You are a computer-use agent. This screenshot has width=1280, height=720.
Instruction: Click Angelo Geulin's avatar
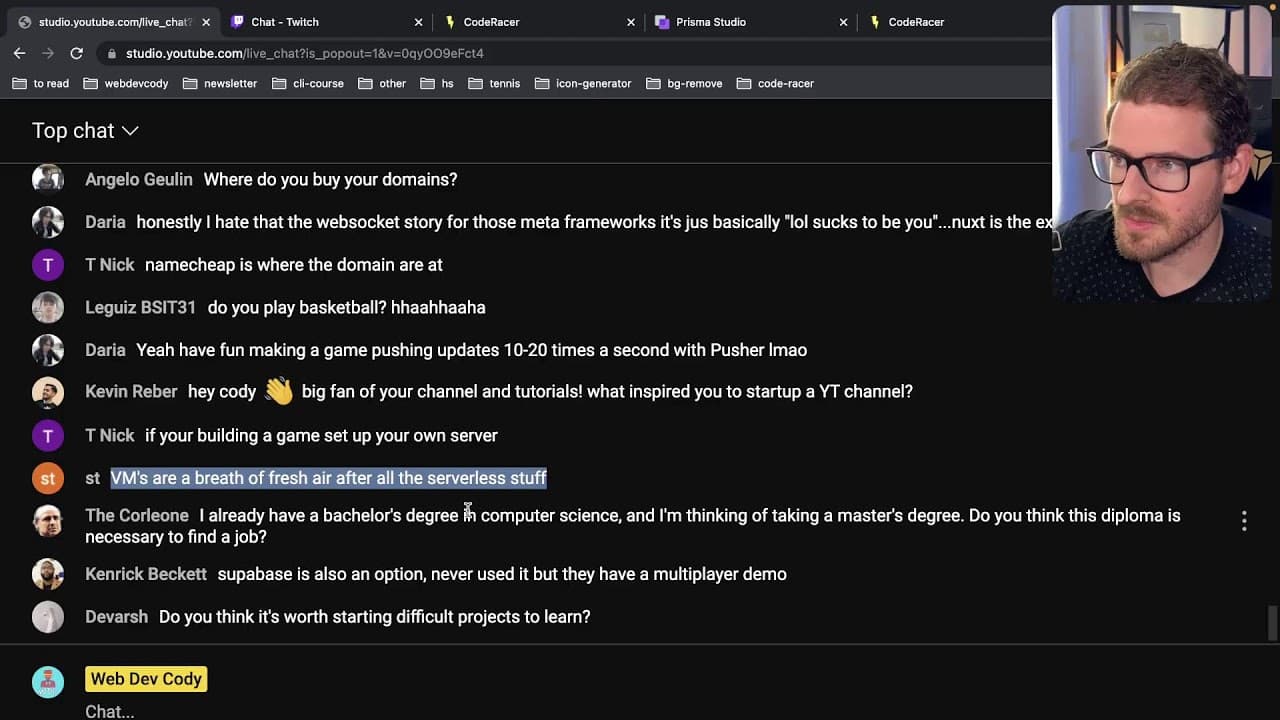(48, 179)
